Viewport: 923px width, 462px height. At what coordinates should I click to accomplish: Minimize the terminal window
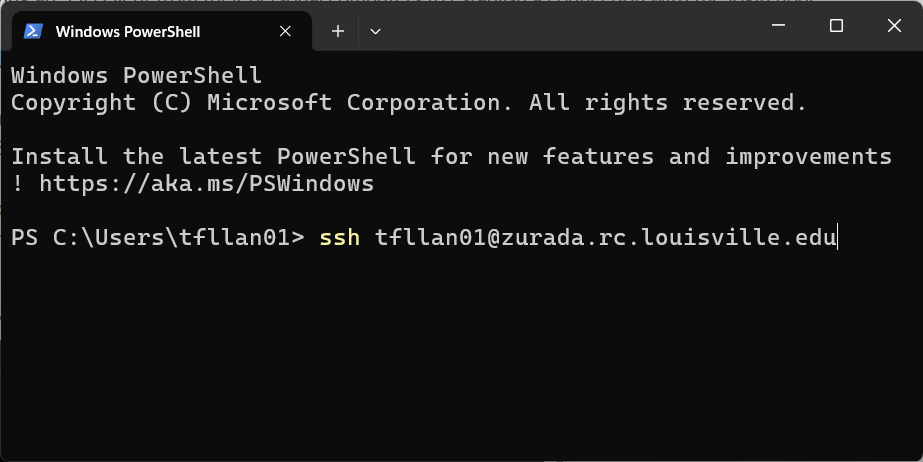coord(781,25)
